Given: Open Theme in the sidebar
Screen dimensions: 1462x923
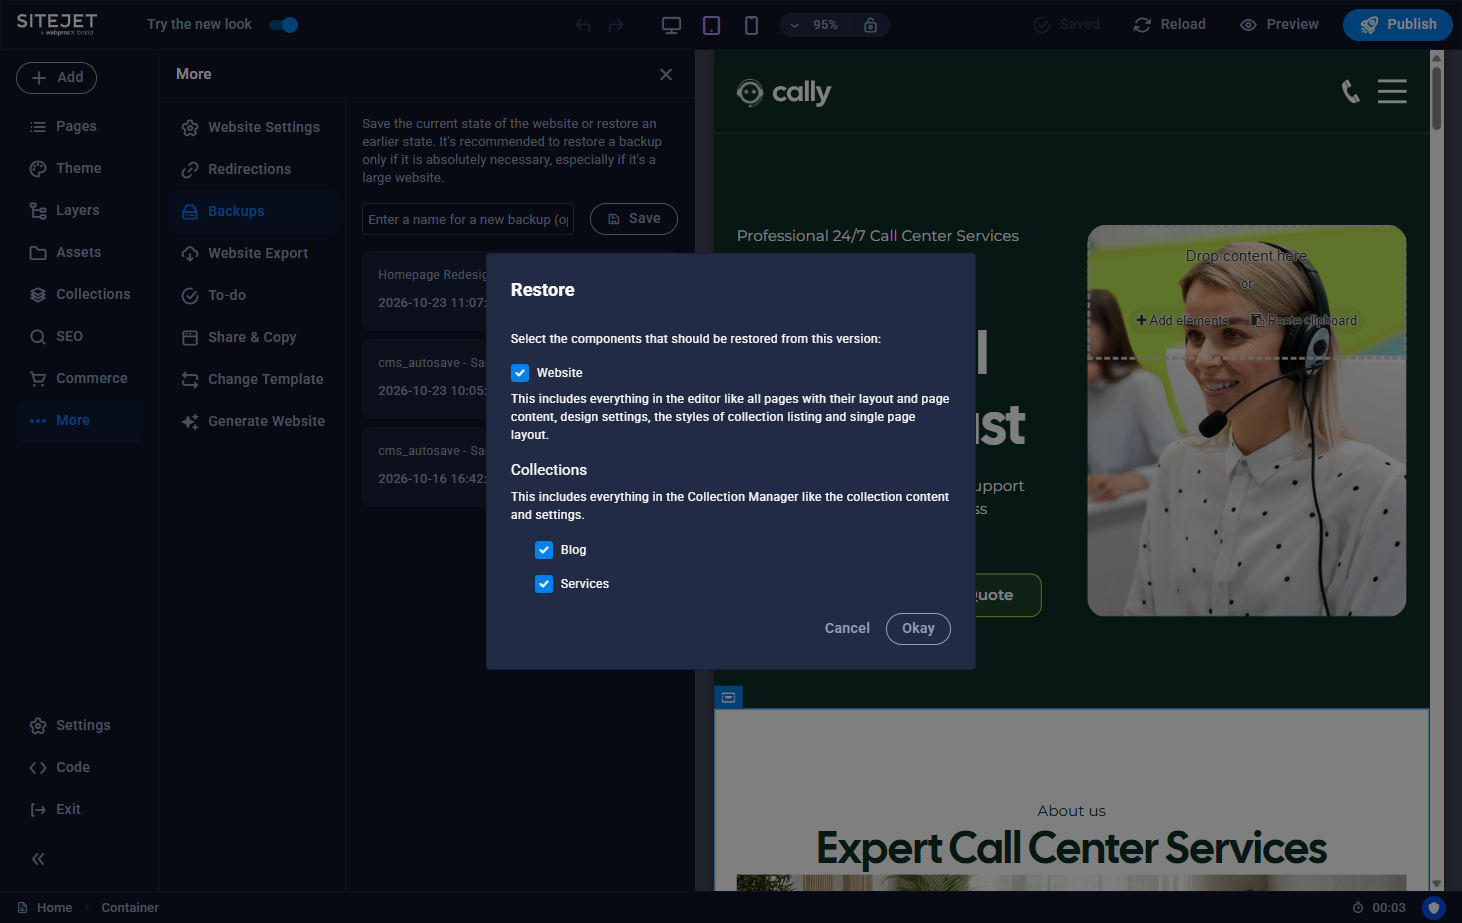Looking at the screenshot, I should (79, 169).
